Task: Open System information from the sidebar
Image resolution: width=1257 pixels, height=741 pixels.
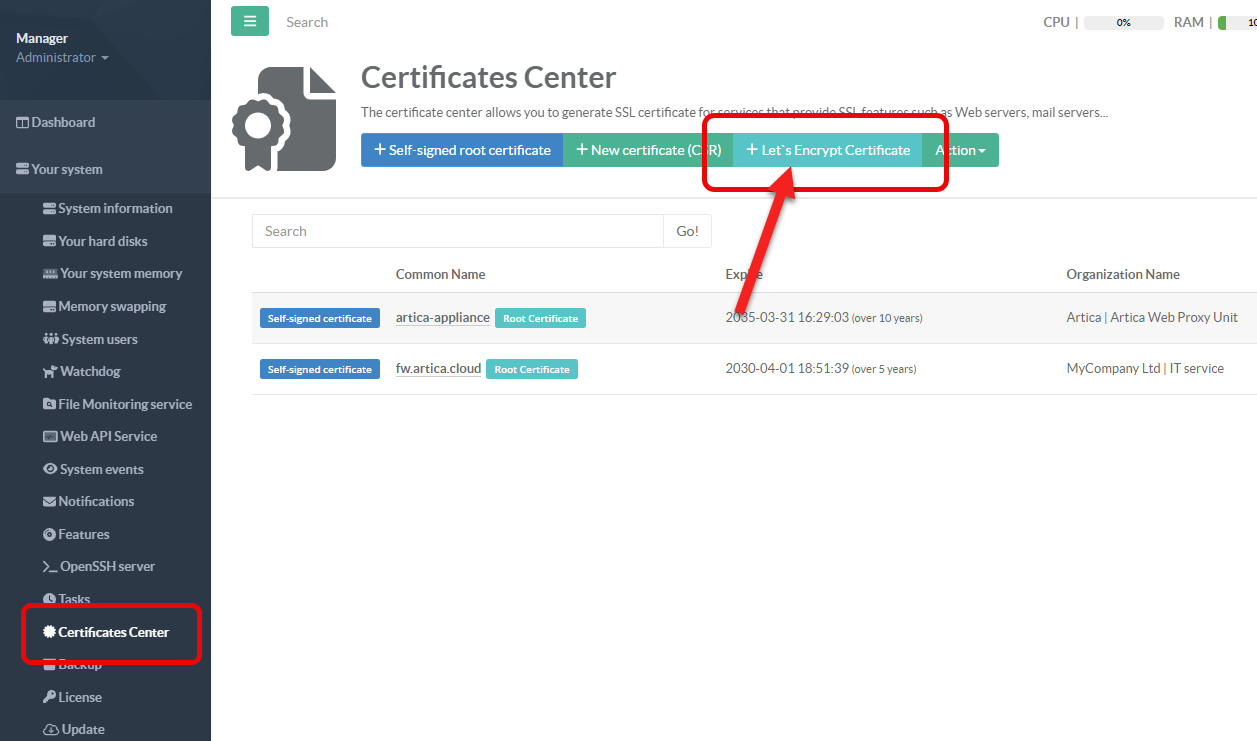Action: (114, 208)
